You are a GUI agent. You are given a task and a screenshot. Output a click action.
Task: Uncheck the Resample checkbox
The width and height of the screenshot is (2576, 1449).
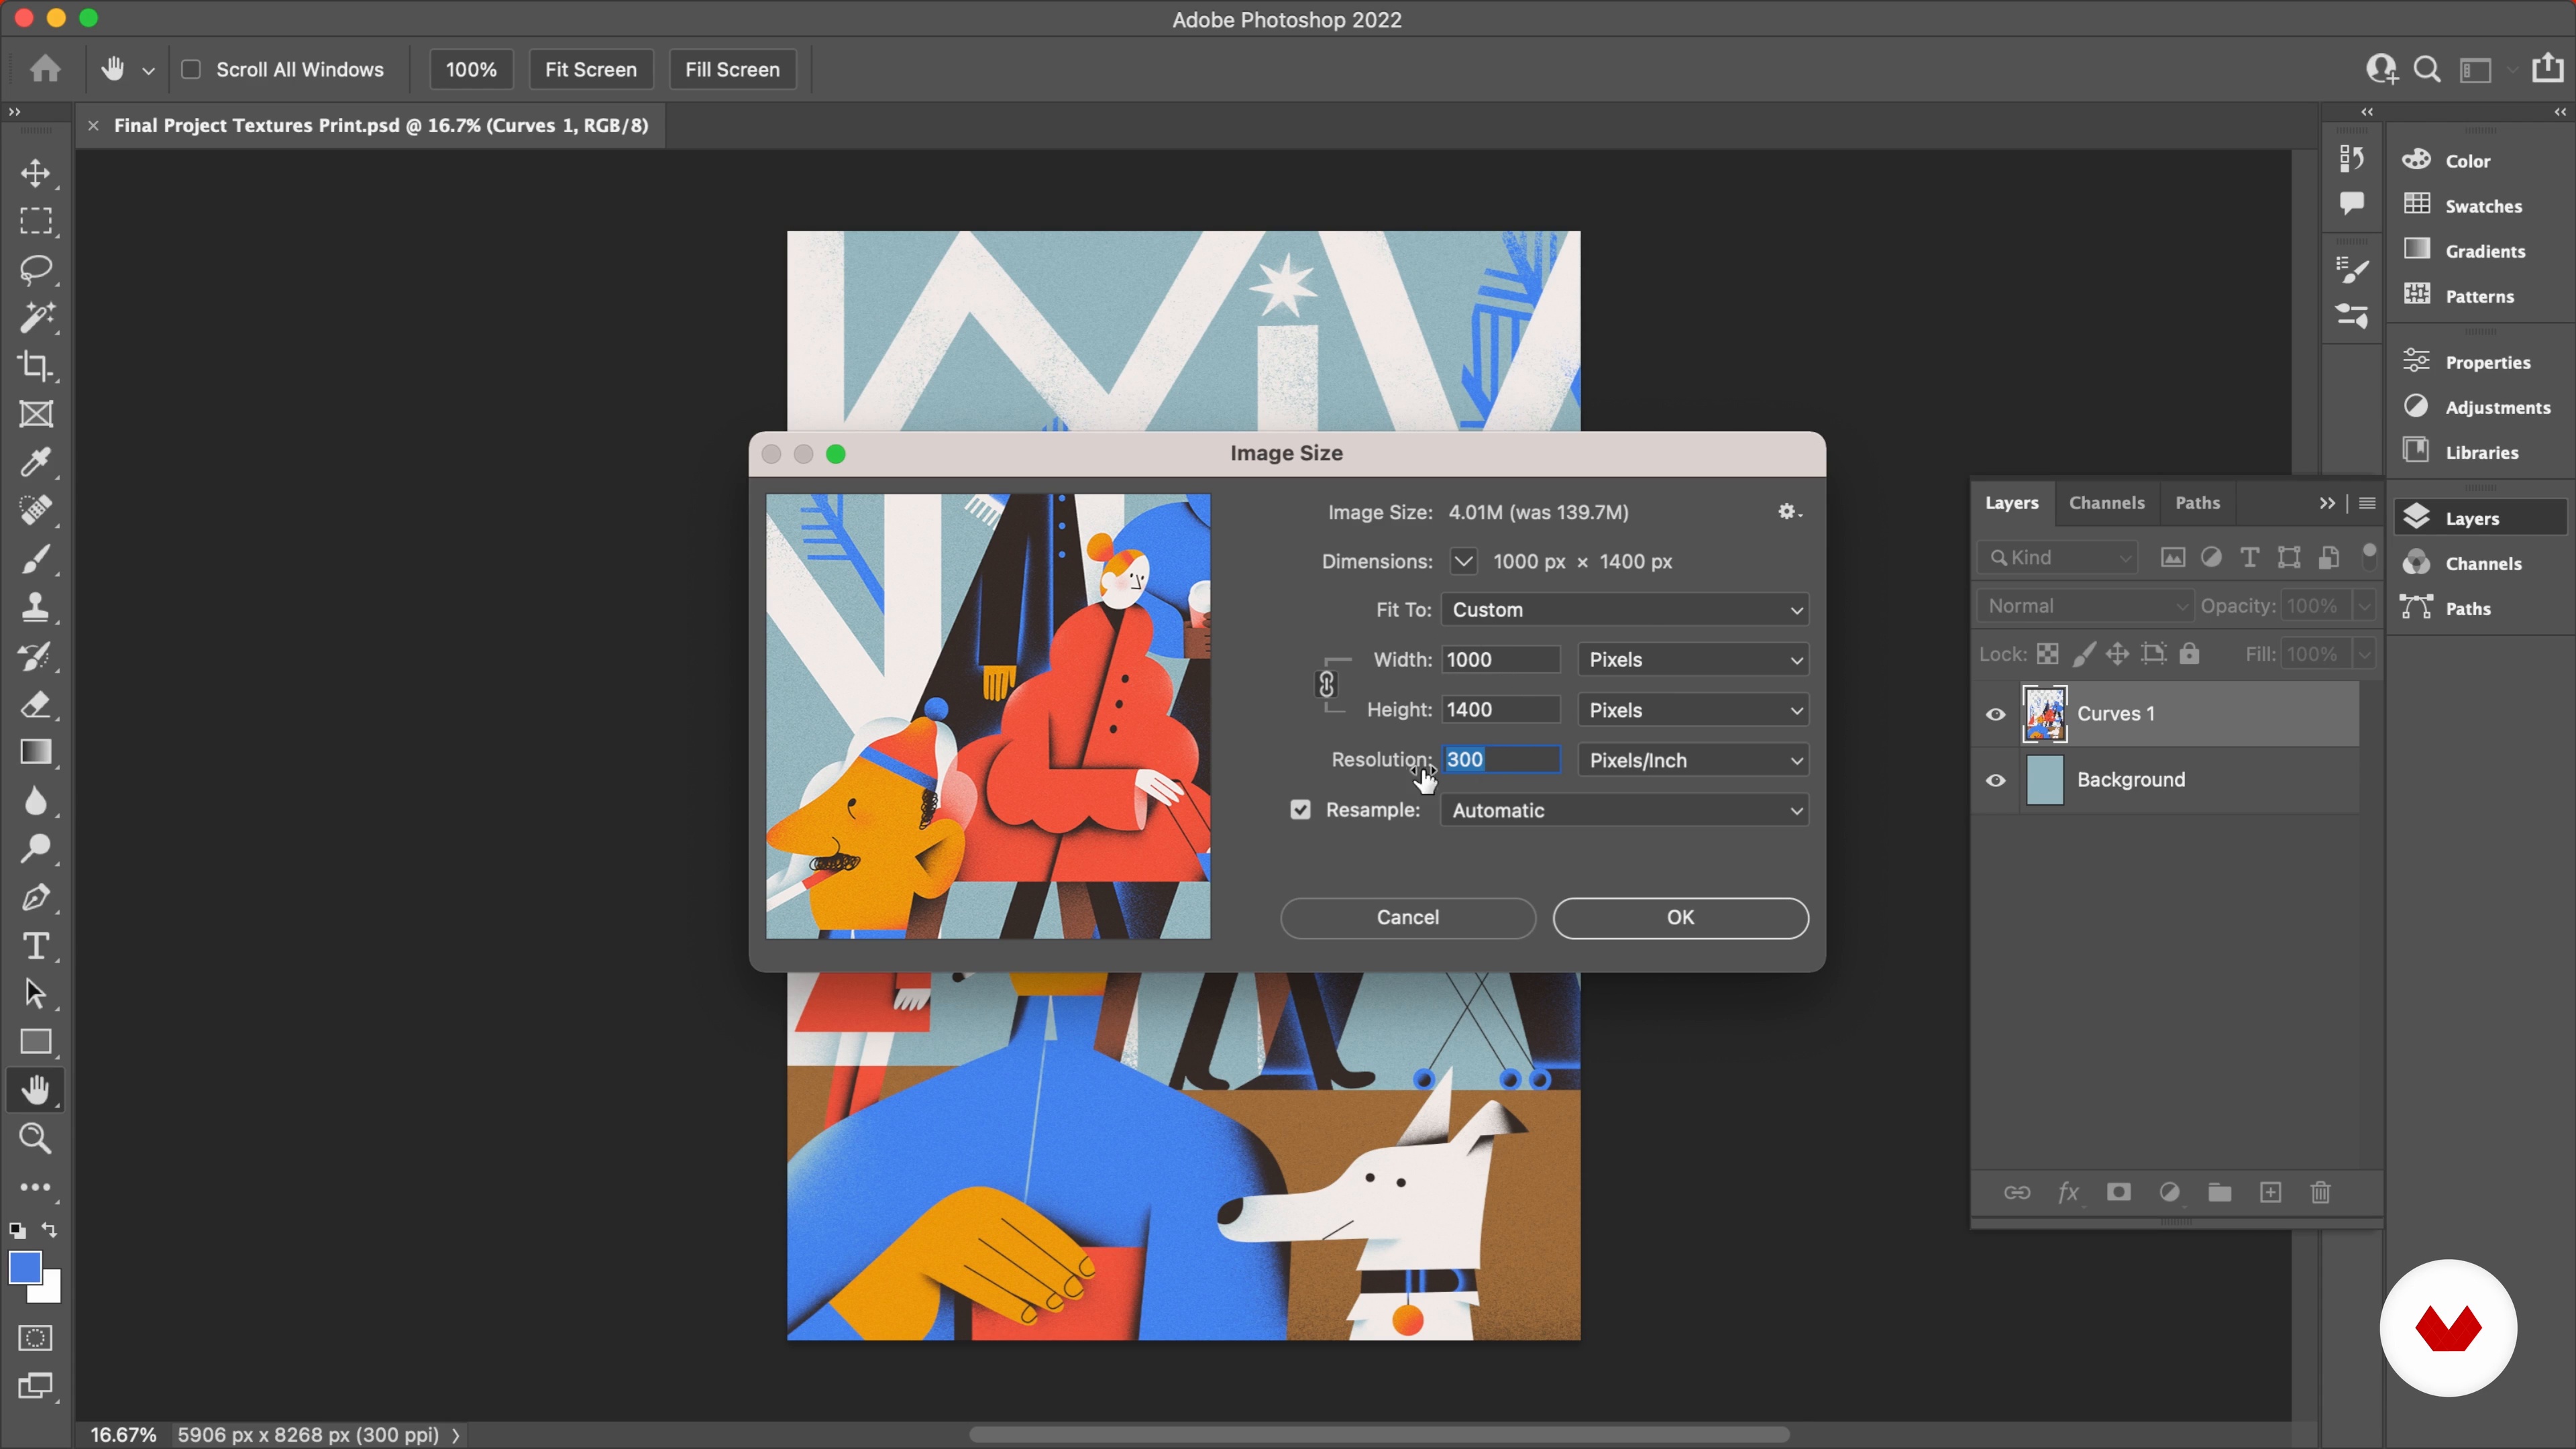[x=1300, y=810]
